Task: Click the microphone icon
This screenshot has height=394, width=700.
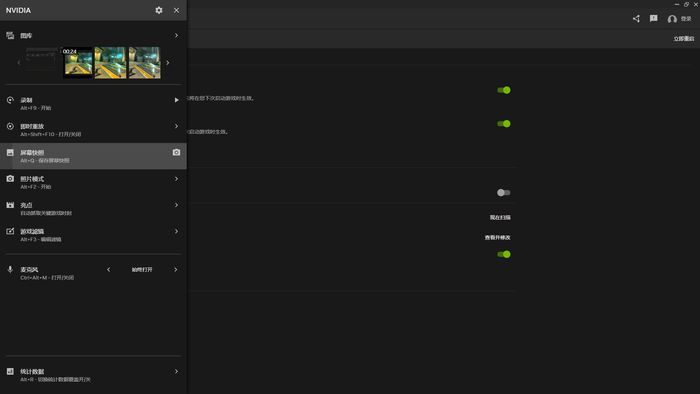Action: (10, 269)
